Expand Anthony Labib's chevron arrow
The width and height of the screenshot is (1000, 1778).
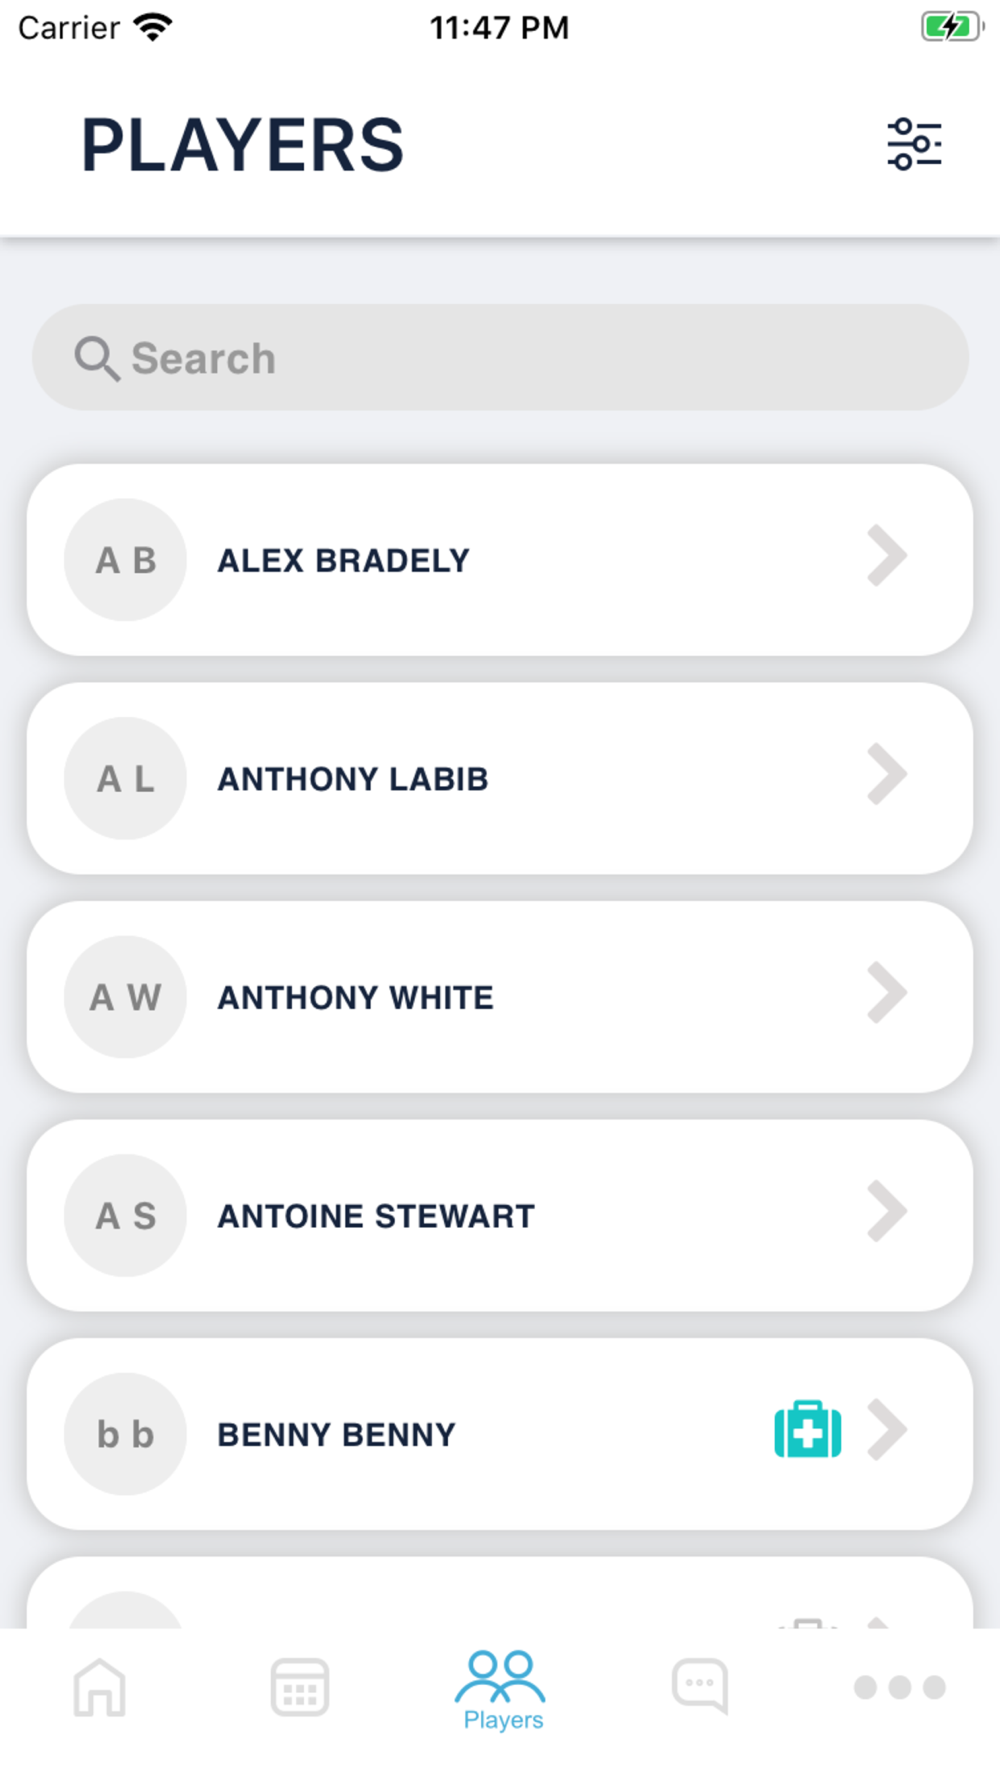pyautogui.click(x=887, y=774)
